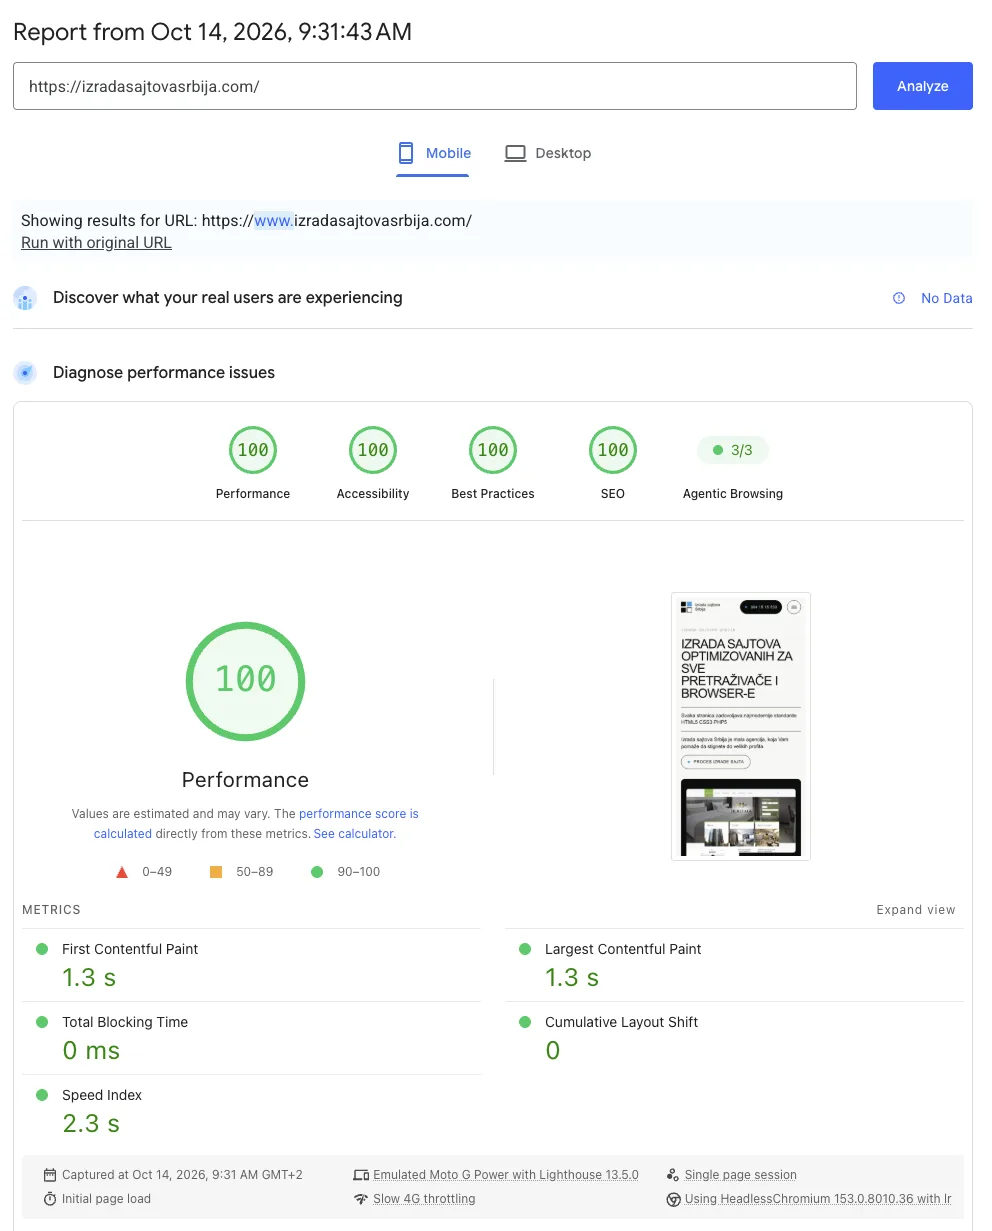Click the orange square 50–89 legend icon
Viewport: 992px width, 1231px height.
(216, 872)
